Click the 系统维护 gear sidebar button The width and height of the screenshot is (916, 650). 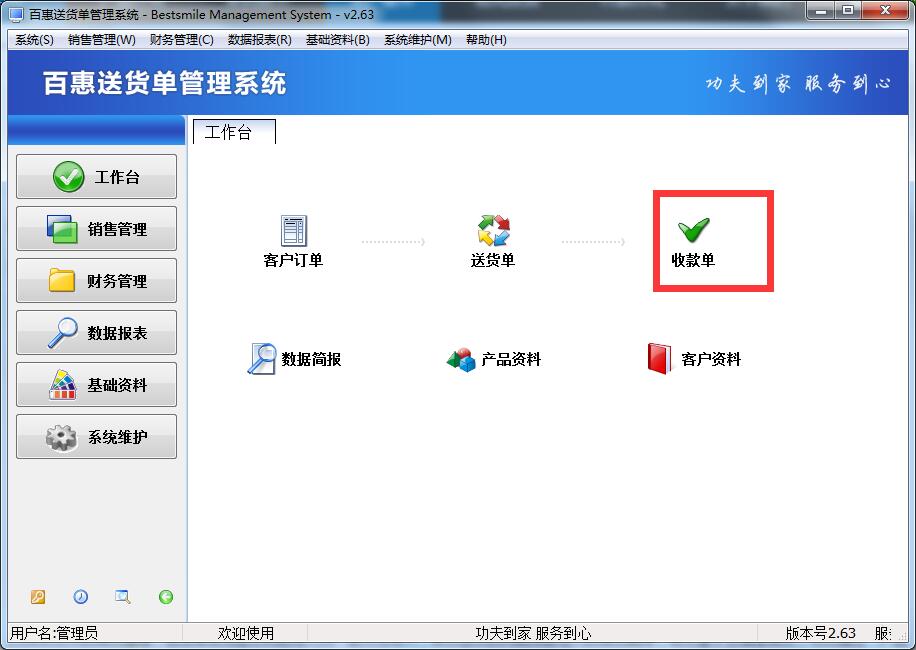click(96, 437)
